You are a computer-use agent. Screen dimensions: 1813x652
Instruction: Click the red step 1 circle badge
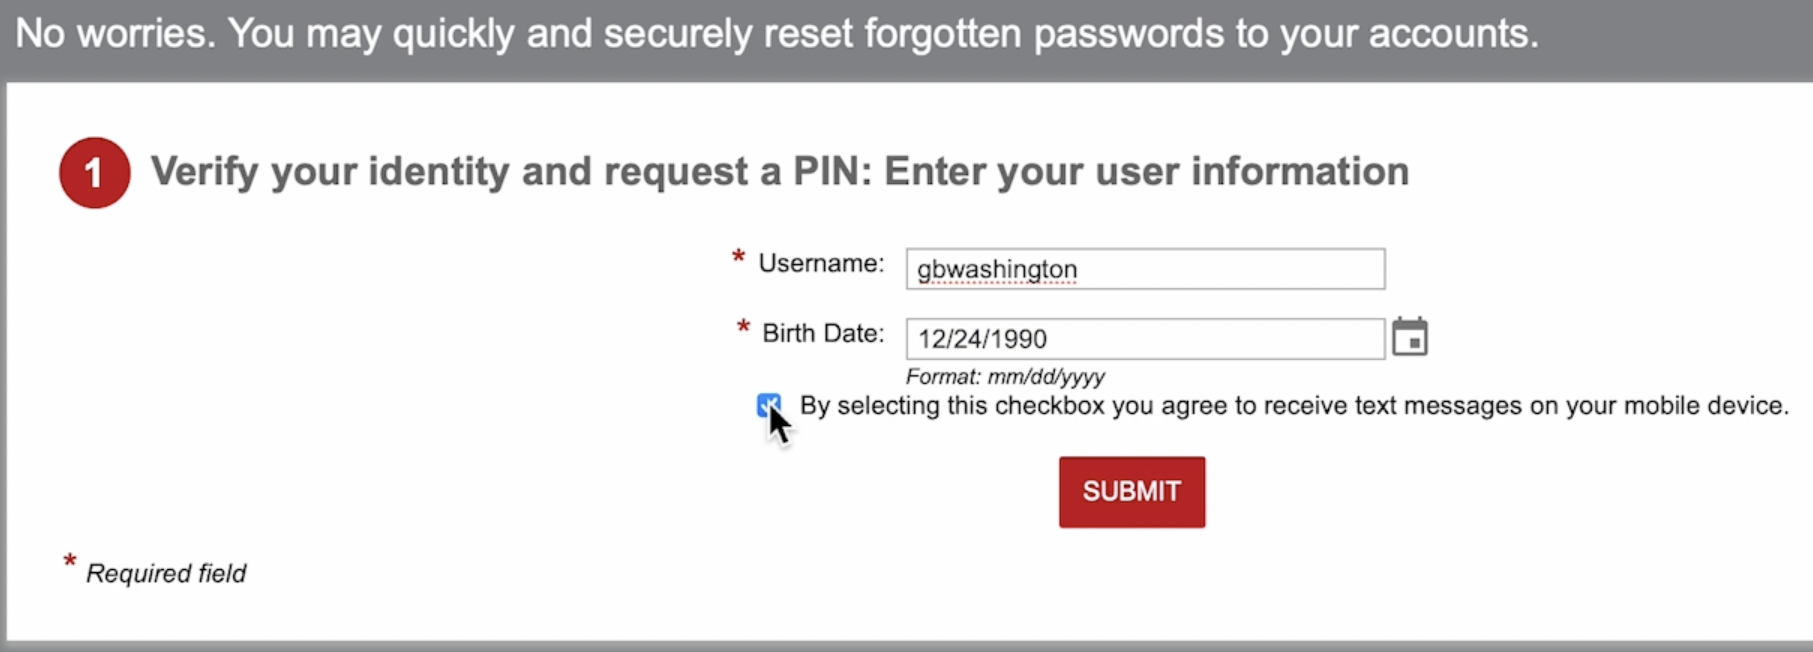point(95,173)
